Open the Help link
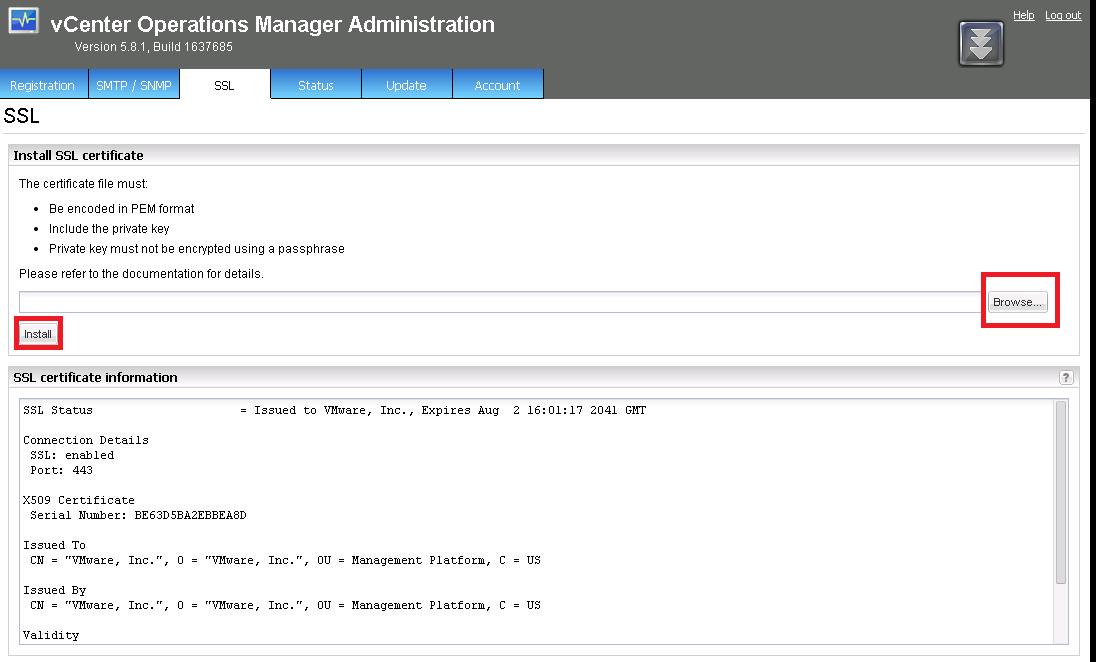 coord(1023,15)
